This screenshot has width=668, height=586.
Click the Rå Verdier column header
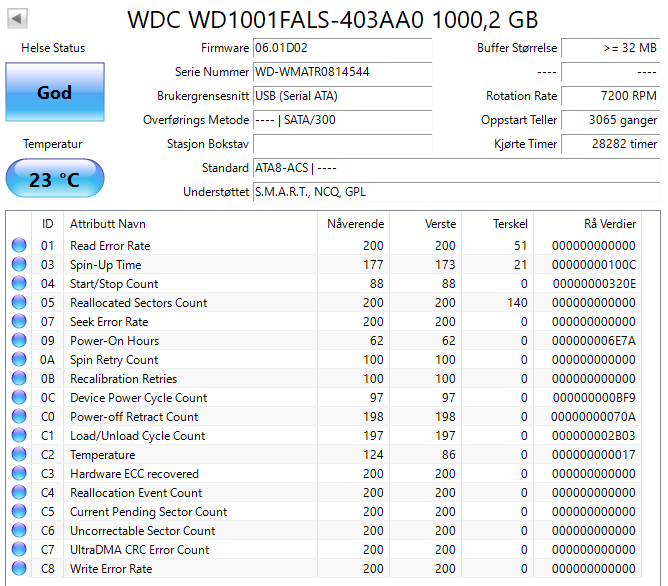pos(609,223)
